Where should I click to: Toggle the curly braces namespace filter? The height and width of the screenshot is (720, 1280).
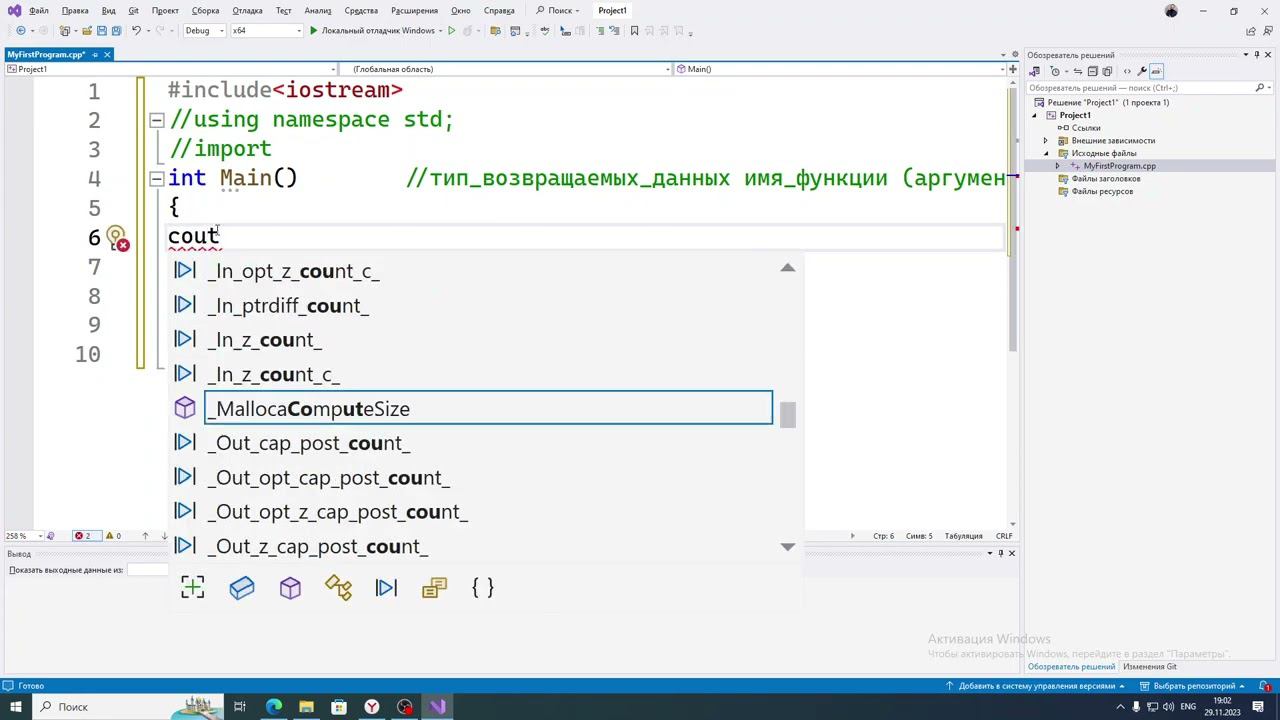coord(483,588)
